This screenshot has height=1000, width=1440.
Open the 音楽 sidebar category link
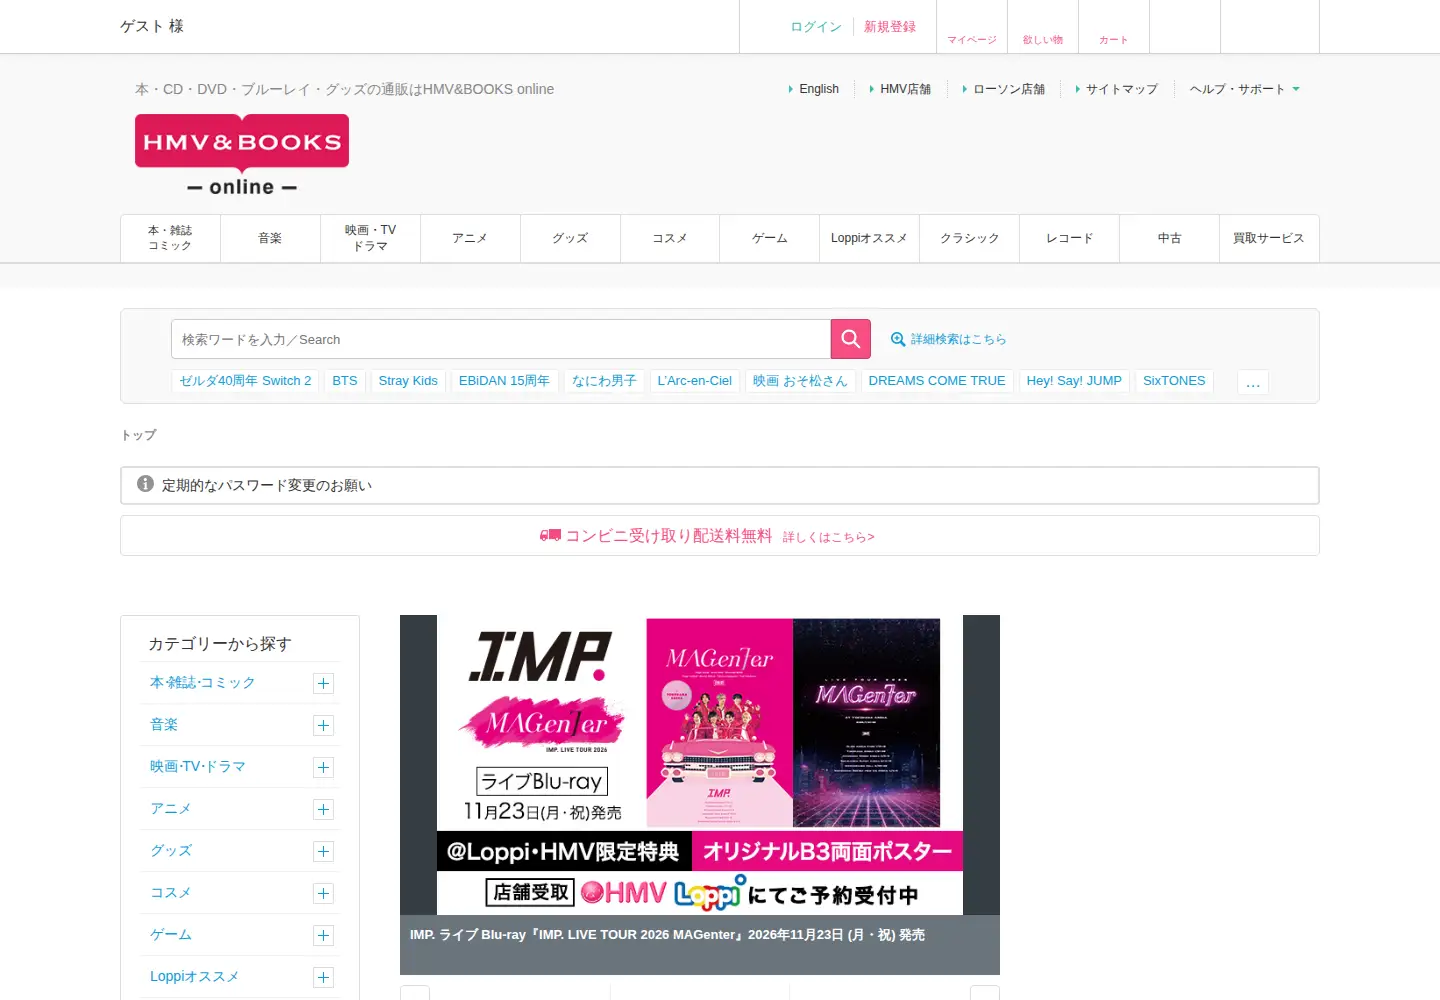164,724
